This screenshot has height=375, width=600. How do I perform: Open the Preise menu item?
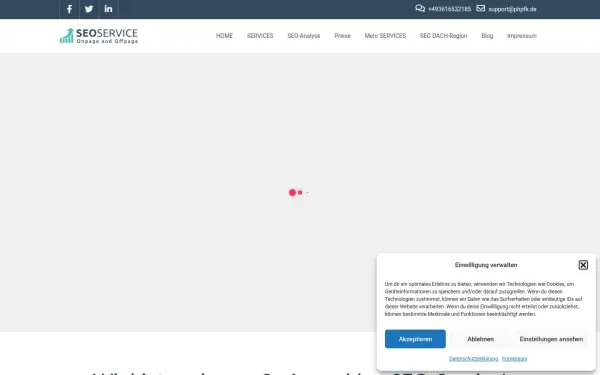pos(342,36)
